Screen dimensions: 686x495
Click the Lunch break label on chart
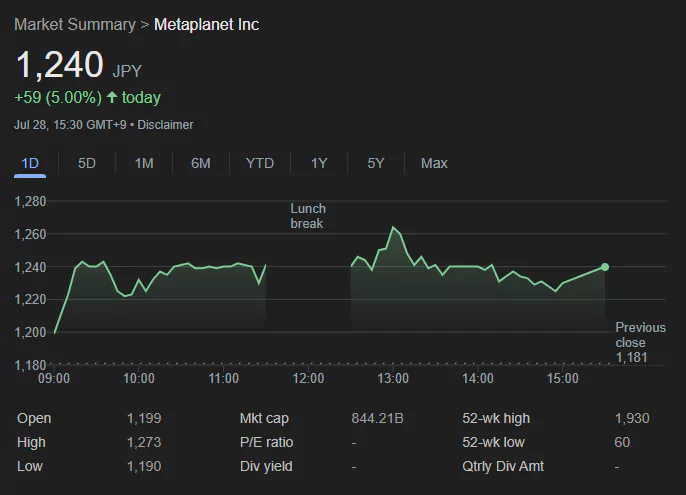308,216
